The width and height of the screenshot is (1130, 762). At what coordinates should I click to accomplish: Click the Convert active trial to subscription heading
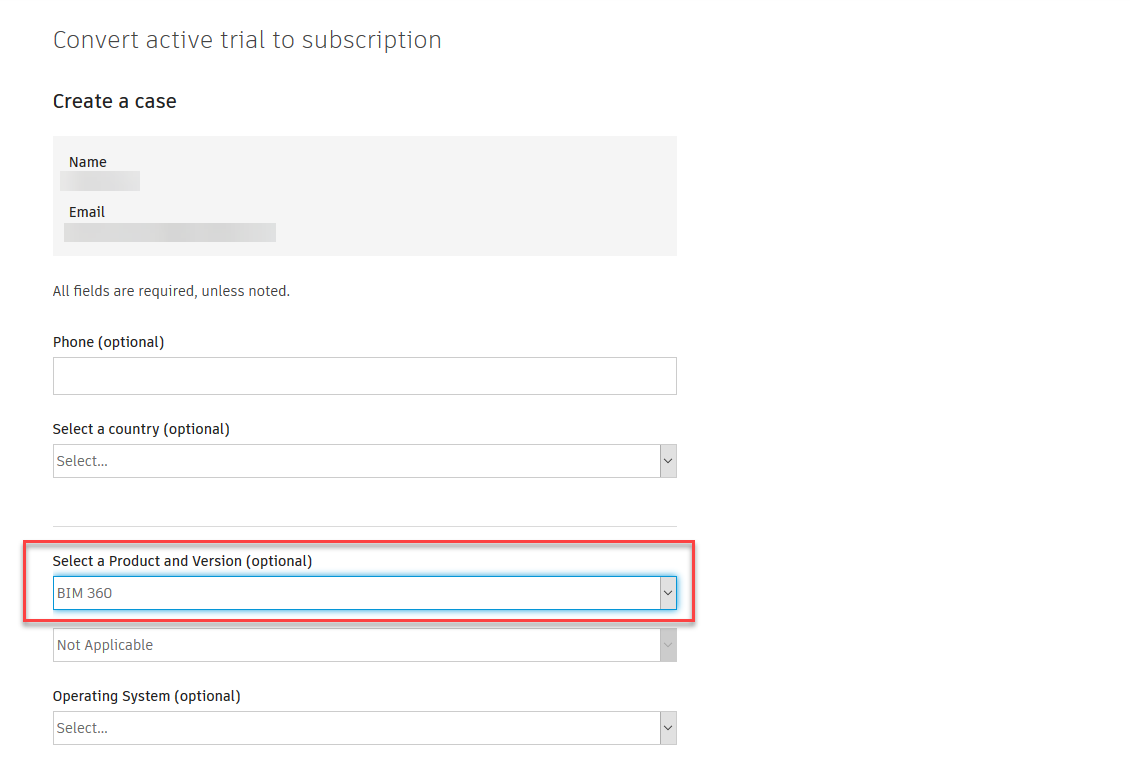pyautogui.click(x=247, y=40)
